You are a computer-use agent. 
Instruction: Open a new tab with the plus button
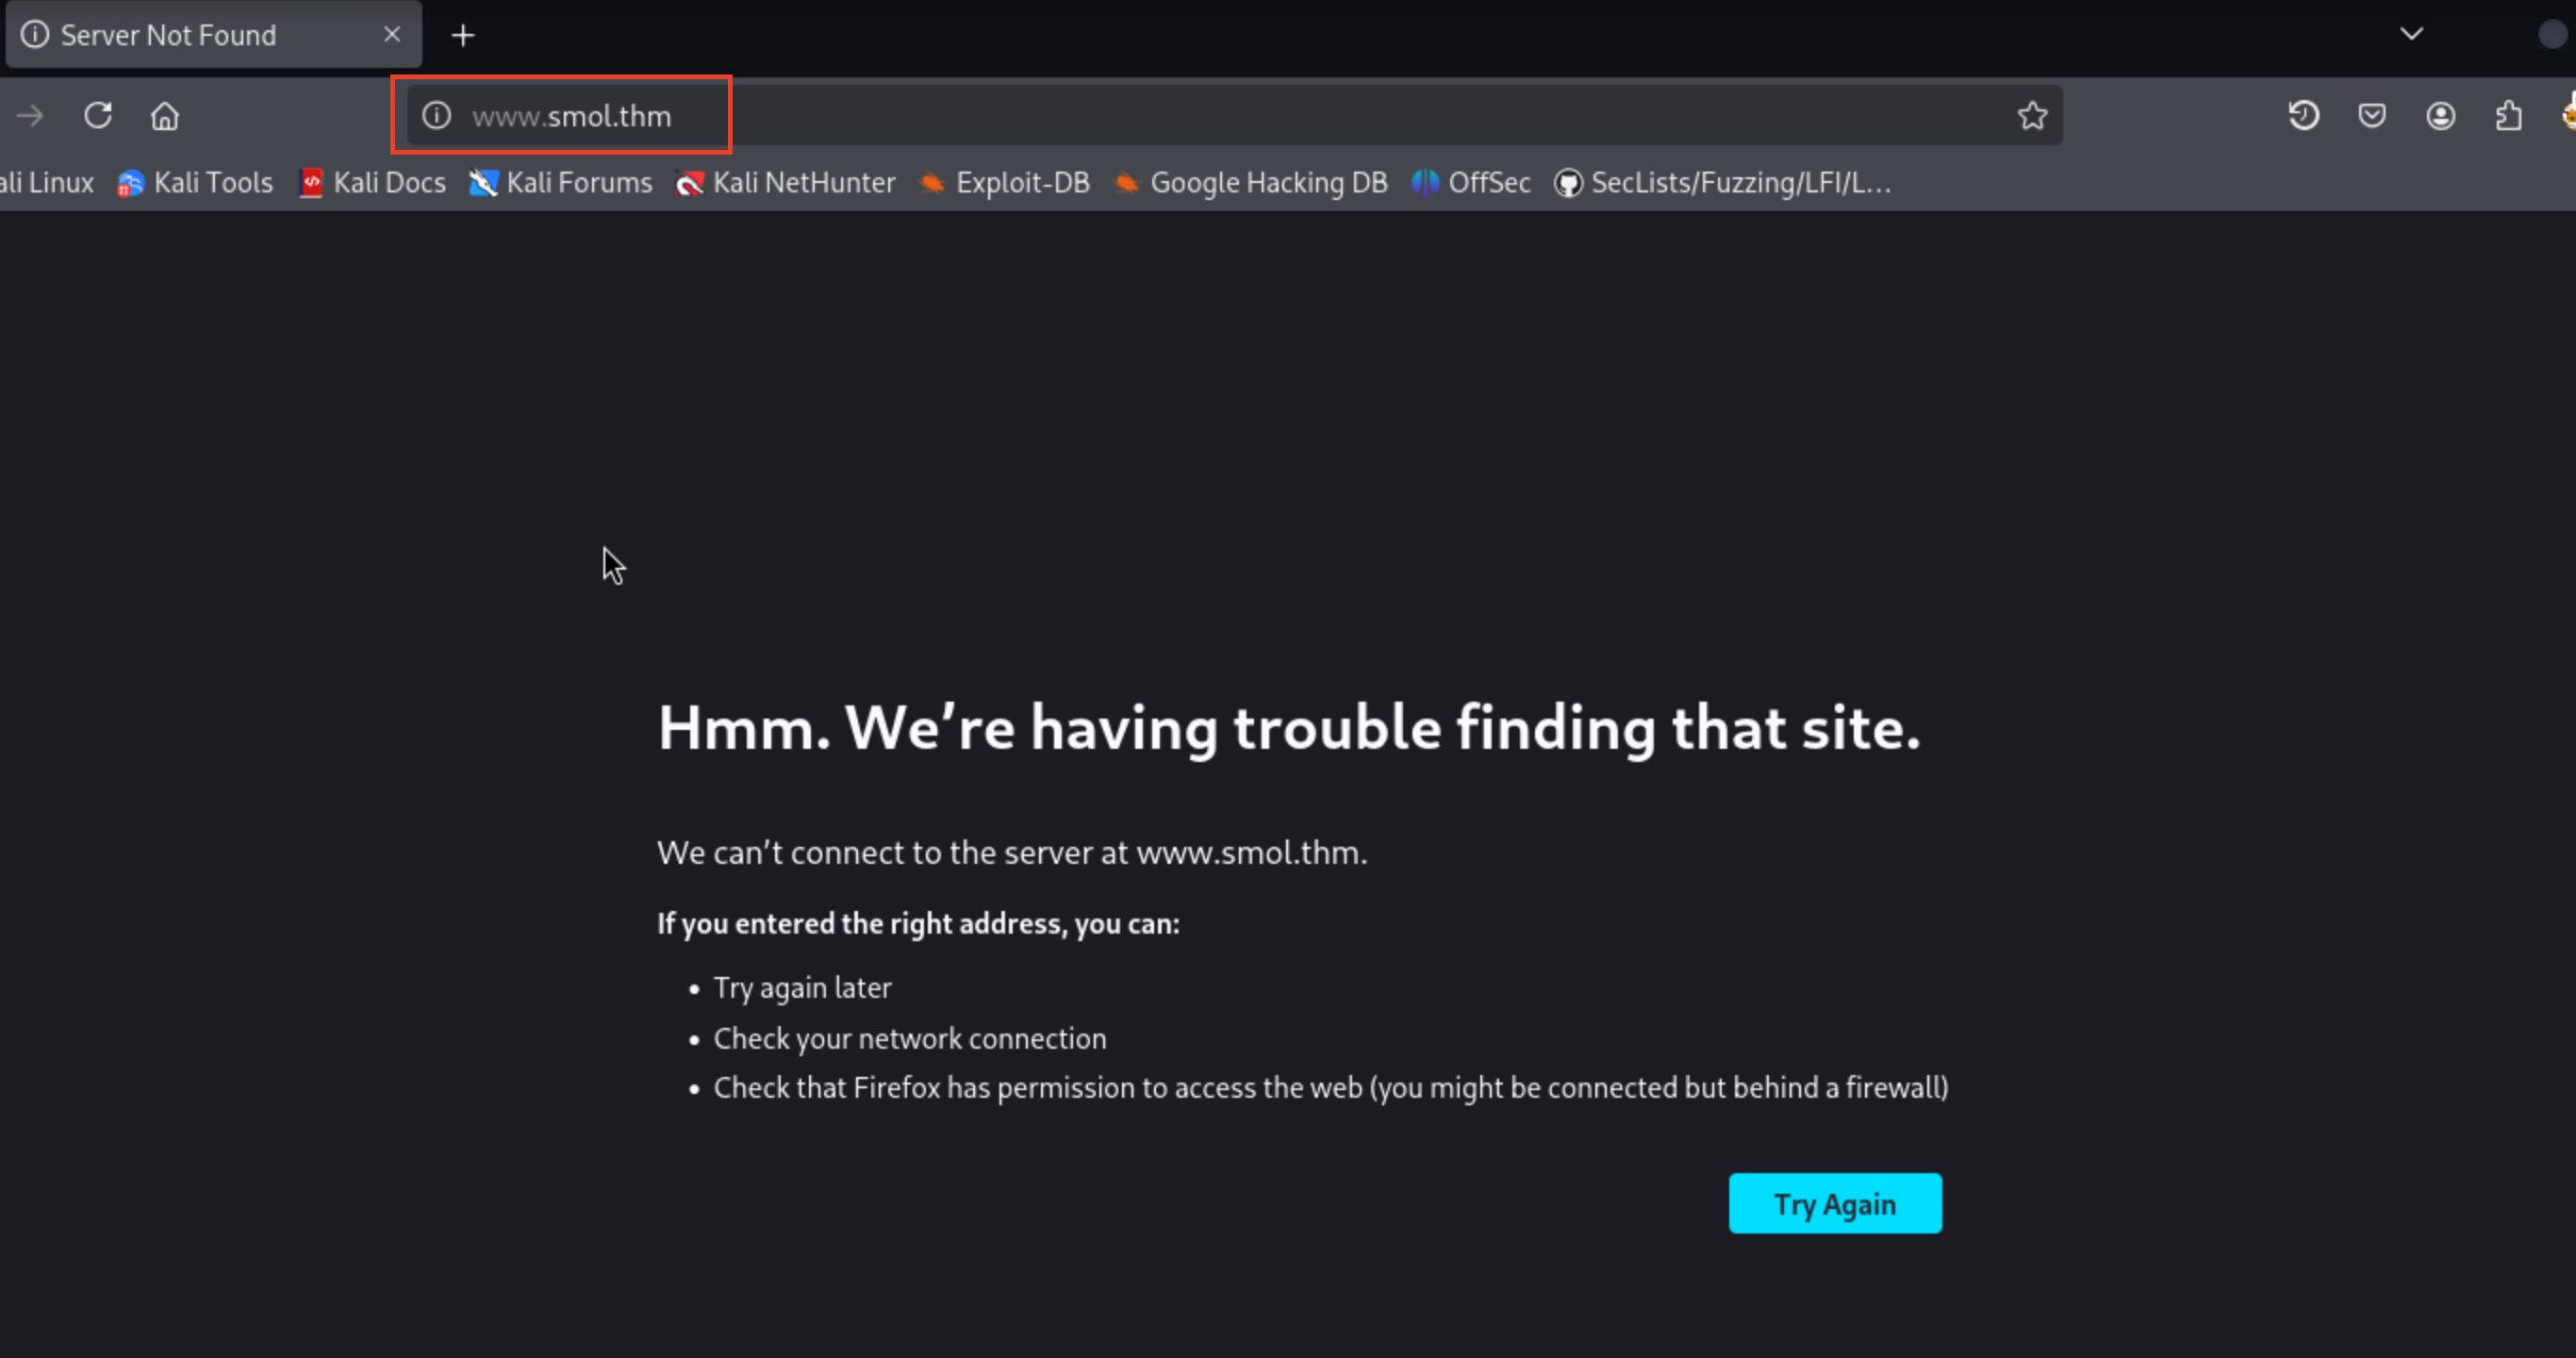tap(462, 36)
